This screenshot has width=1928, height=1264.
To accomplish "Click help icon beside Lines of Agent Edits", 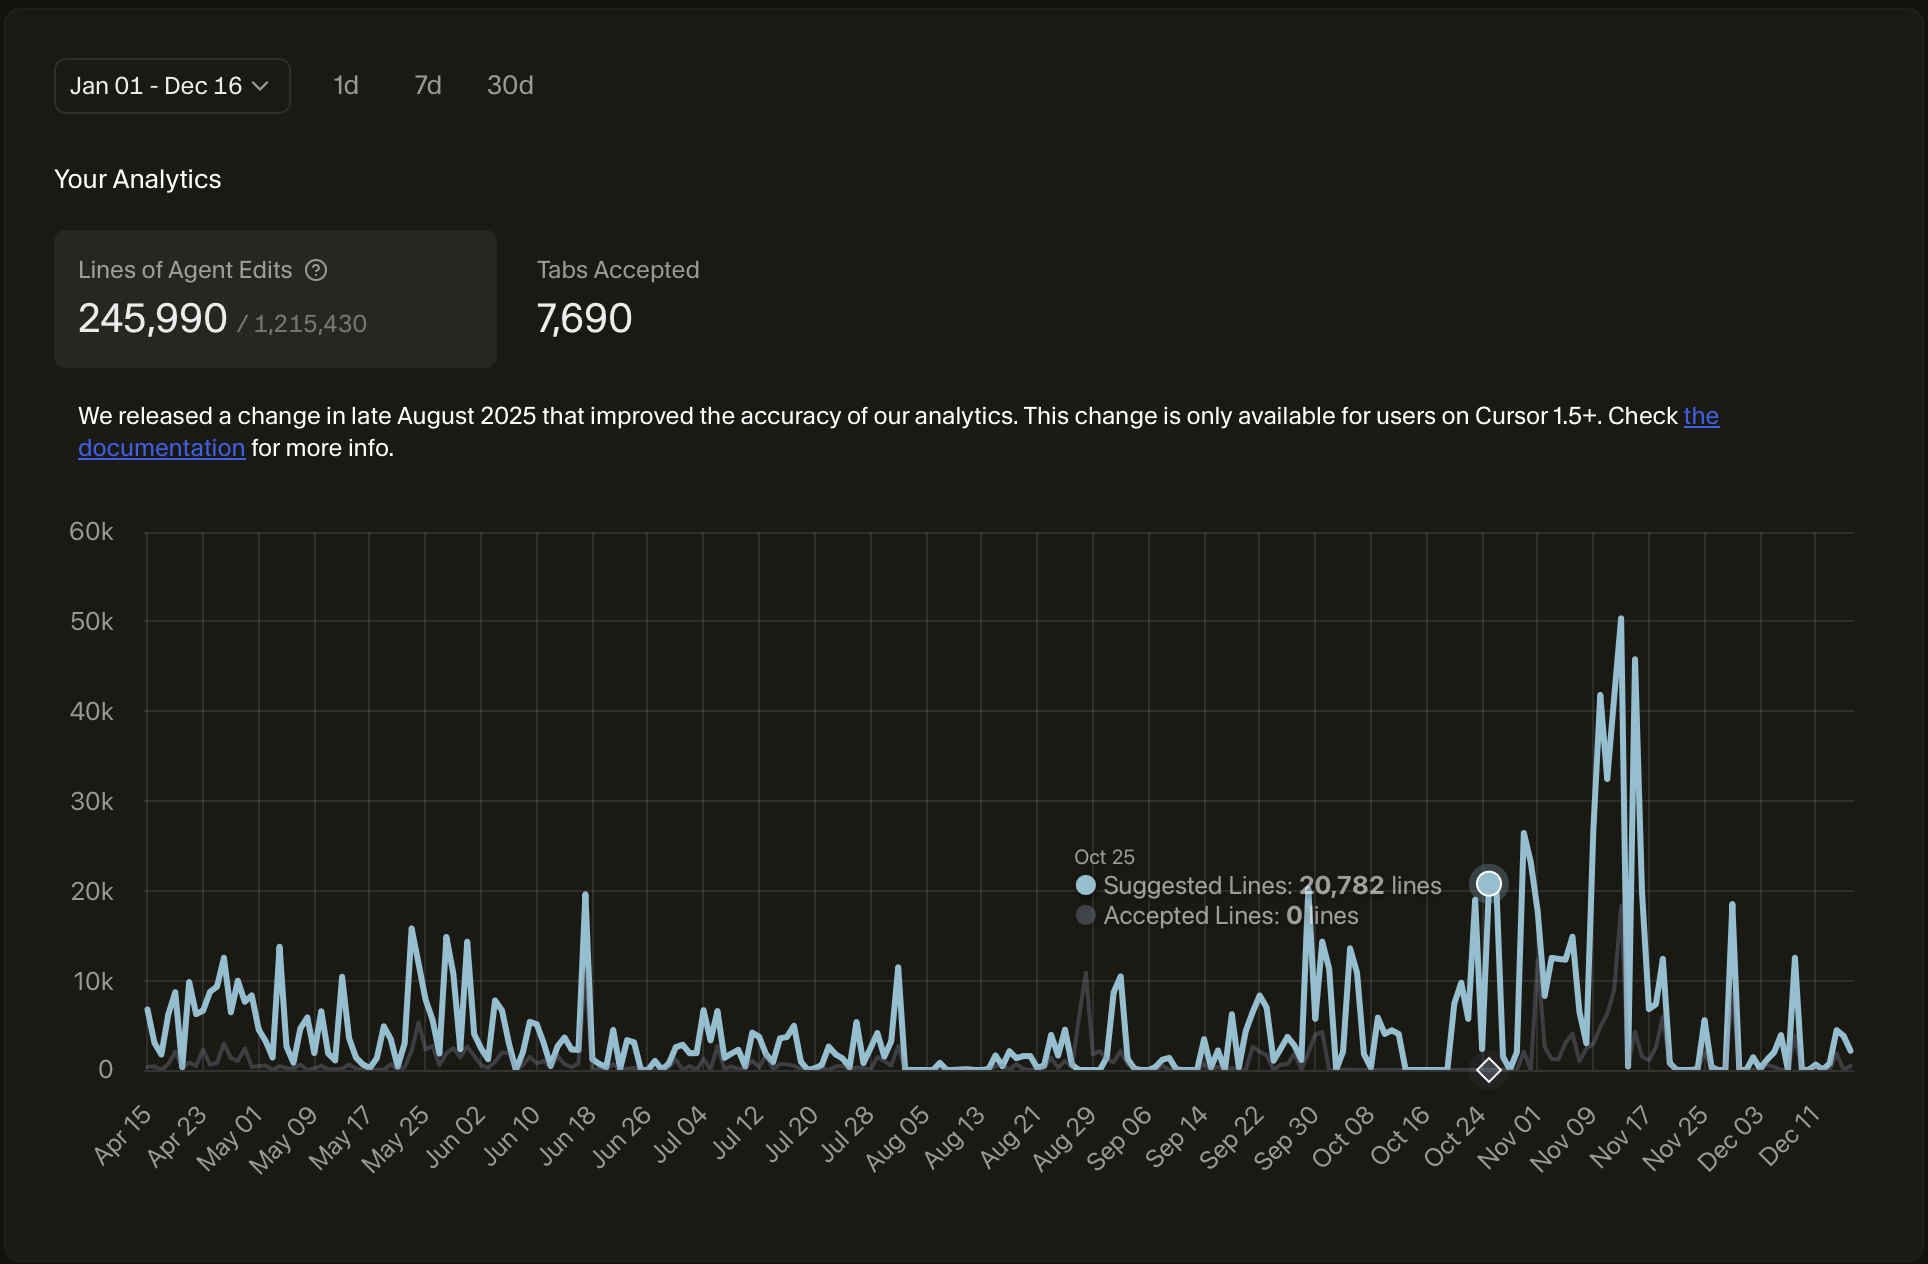I will (316, 270).
